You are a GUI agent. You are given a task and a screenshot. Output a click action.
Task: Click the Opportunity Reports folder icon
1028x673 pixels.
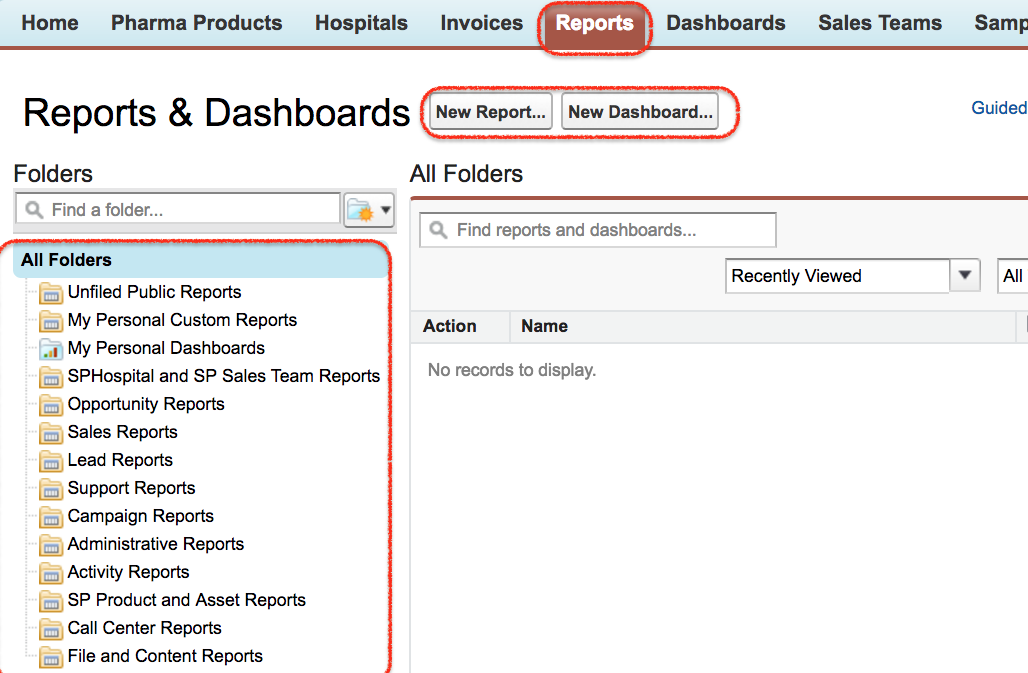coord(50,405)
